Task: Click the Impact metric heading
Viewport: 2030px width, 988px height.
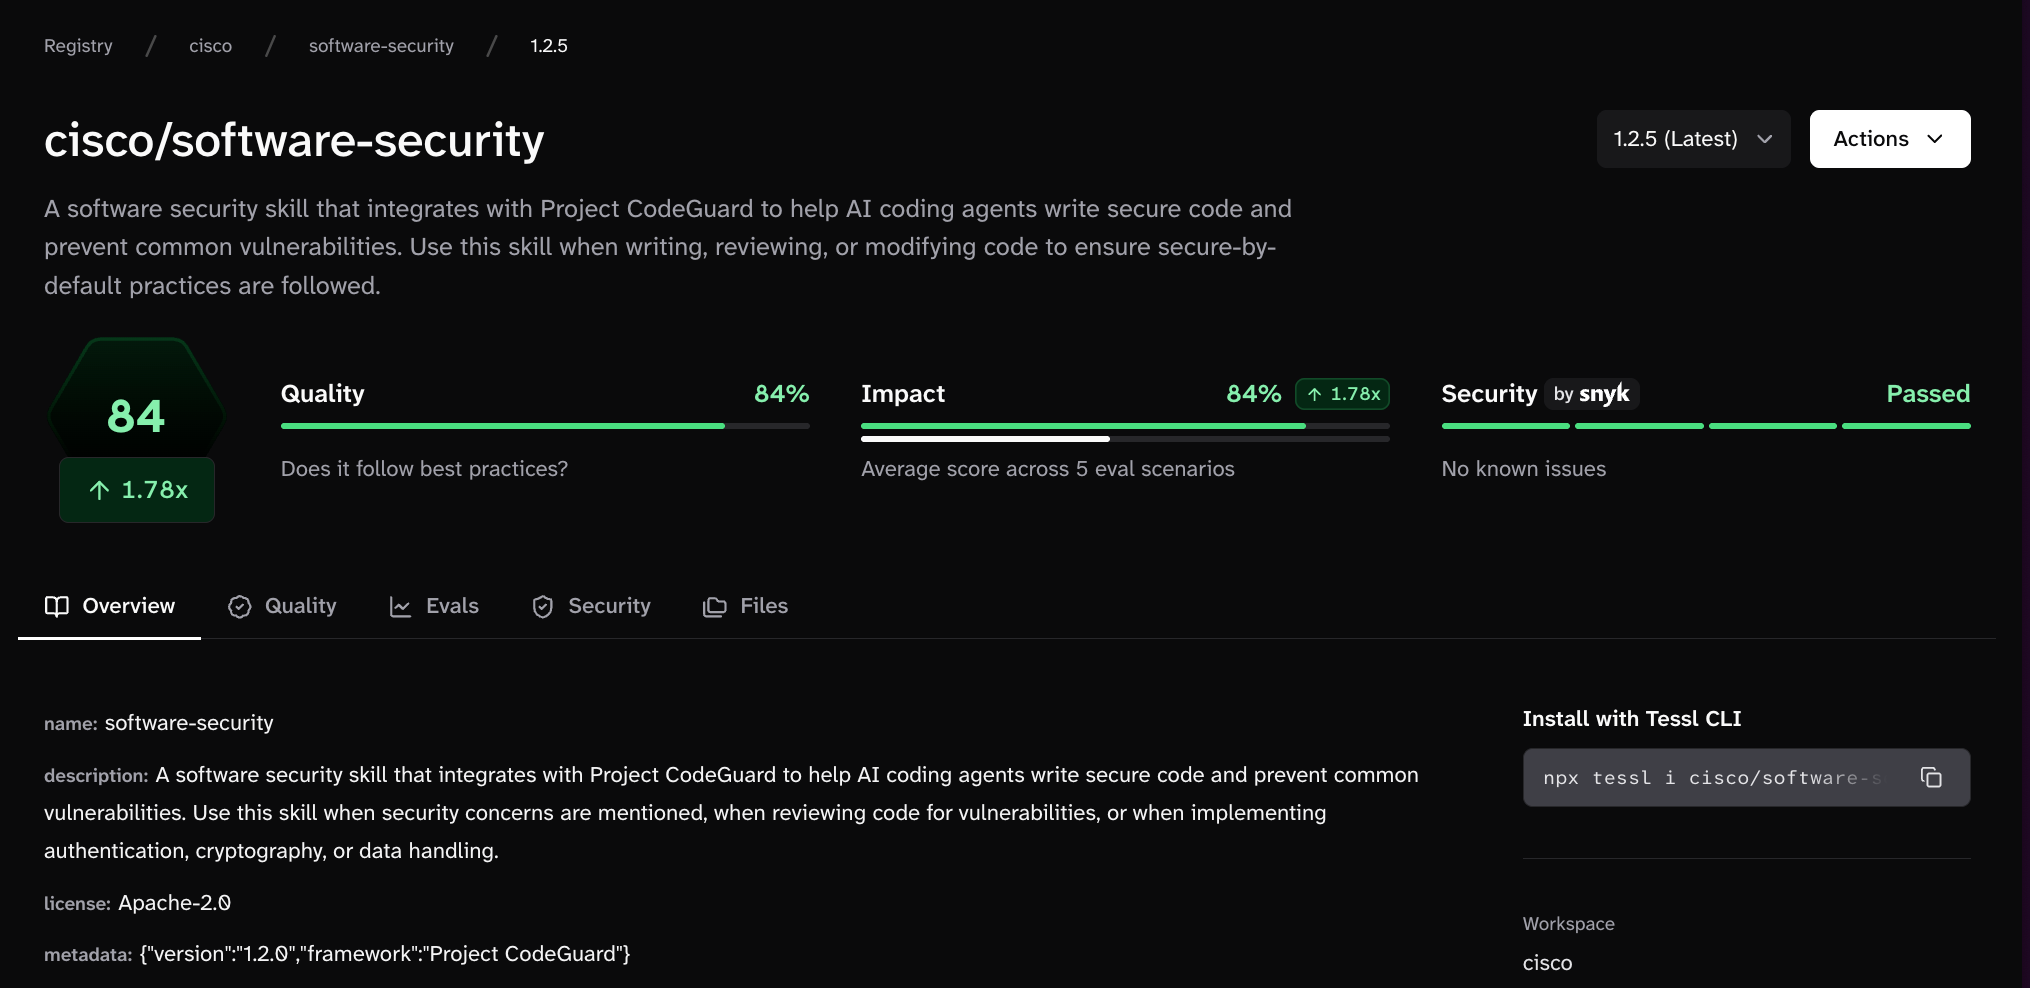Action: point(903,394)
